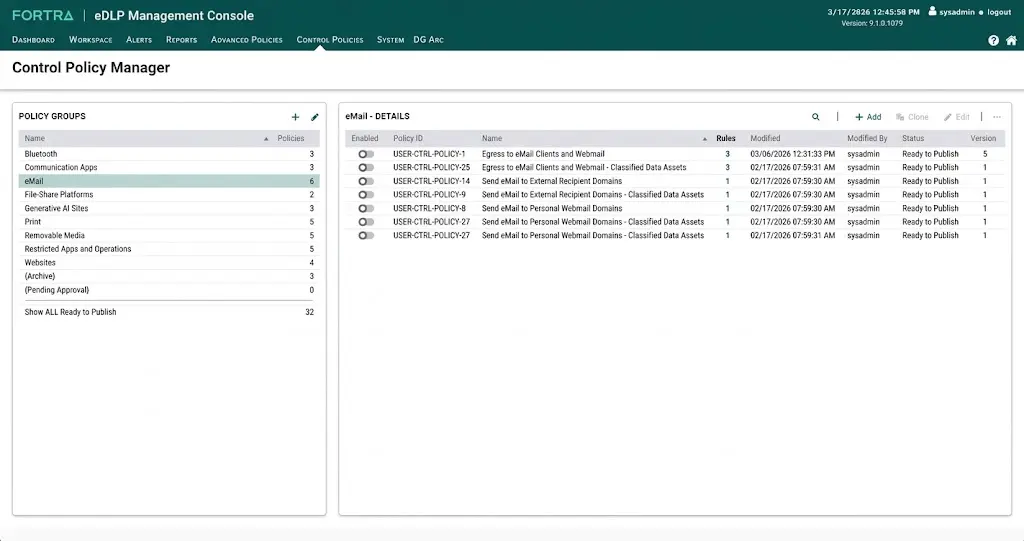Select policy Egress to eMail Clients and Webmail

(x=543, y=154)
